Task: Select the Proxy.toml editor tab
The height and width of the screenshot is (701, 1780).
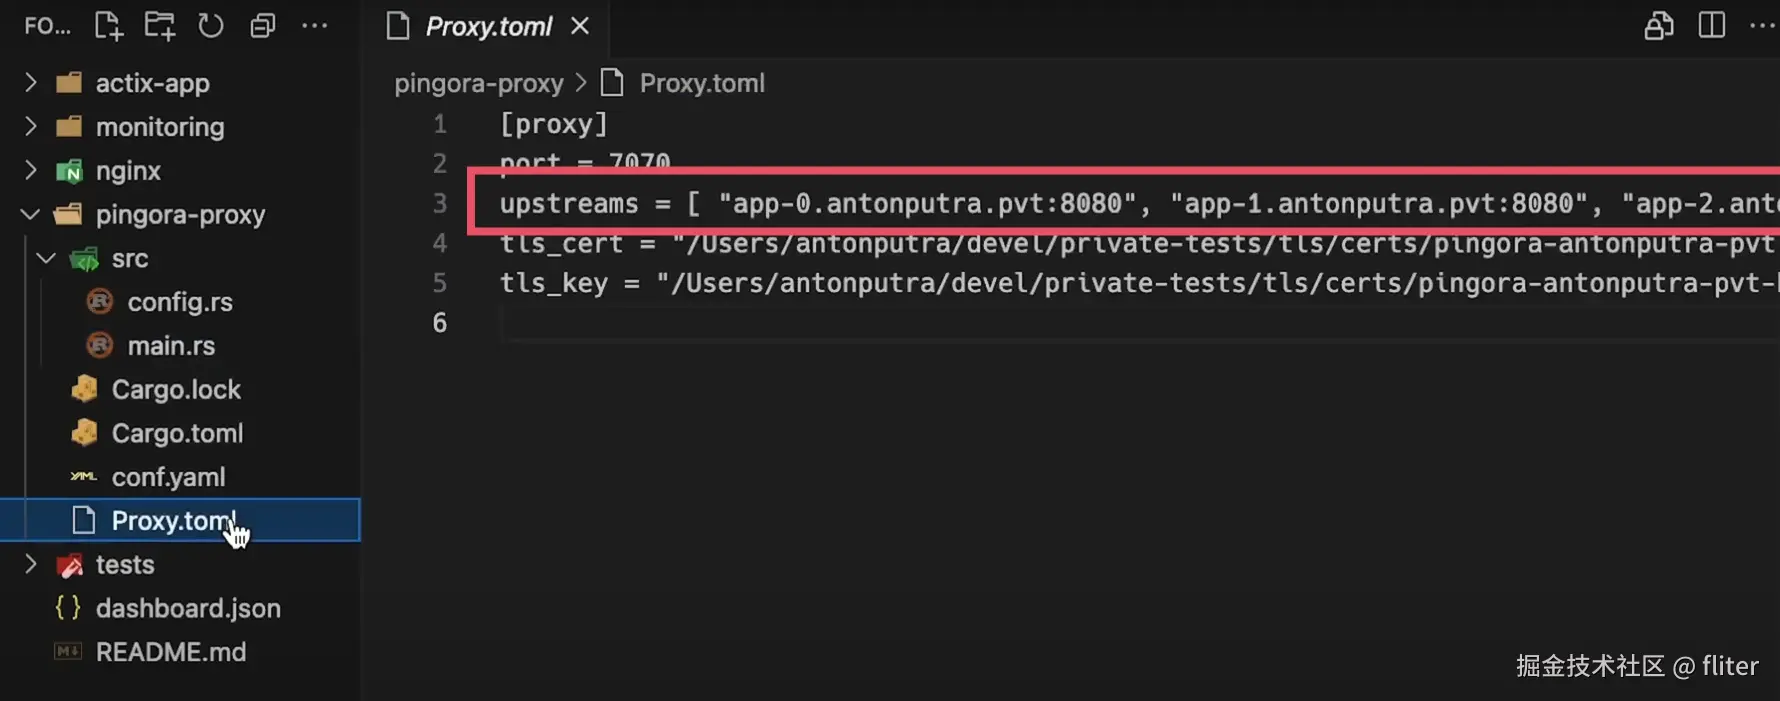Action: tap(489, 27)
